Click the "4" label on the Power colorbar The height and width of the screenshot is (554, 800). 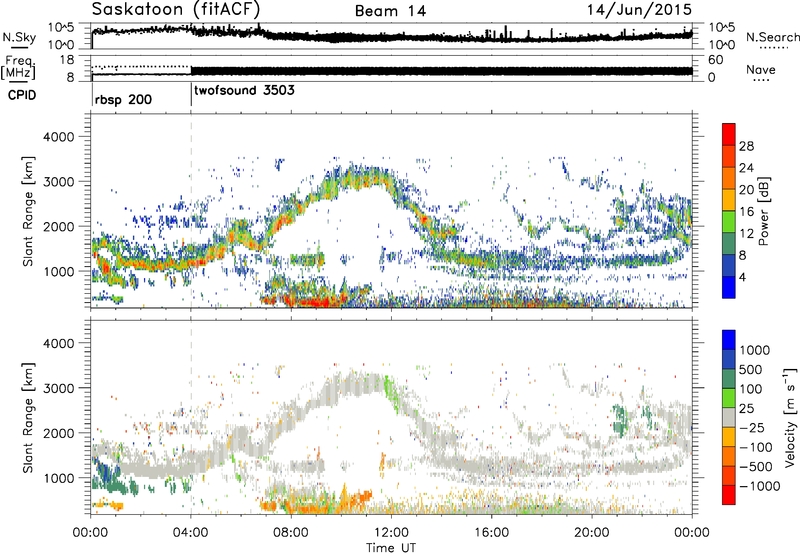(742, 278)
